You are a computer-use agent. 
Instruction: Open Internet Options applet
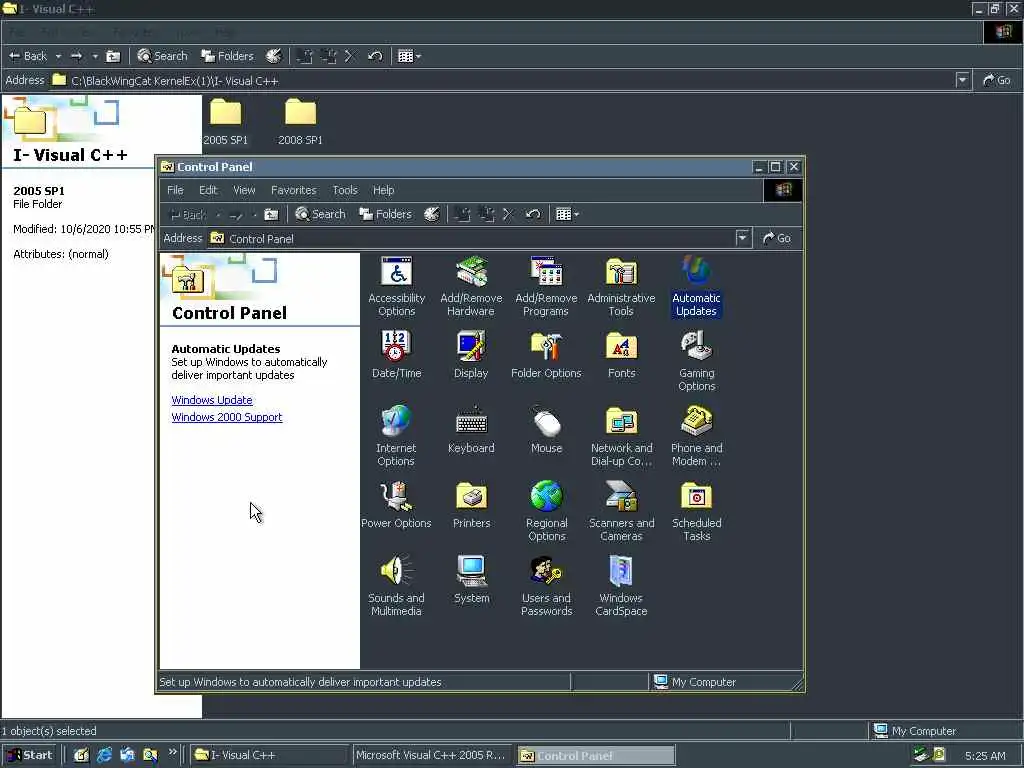[x=396, y=436]
